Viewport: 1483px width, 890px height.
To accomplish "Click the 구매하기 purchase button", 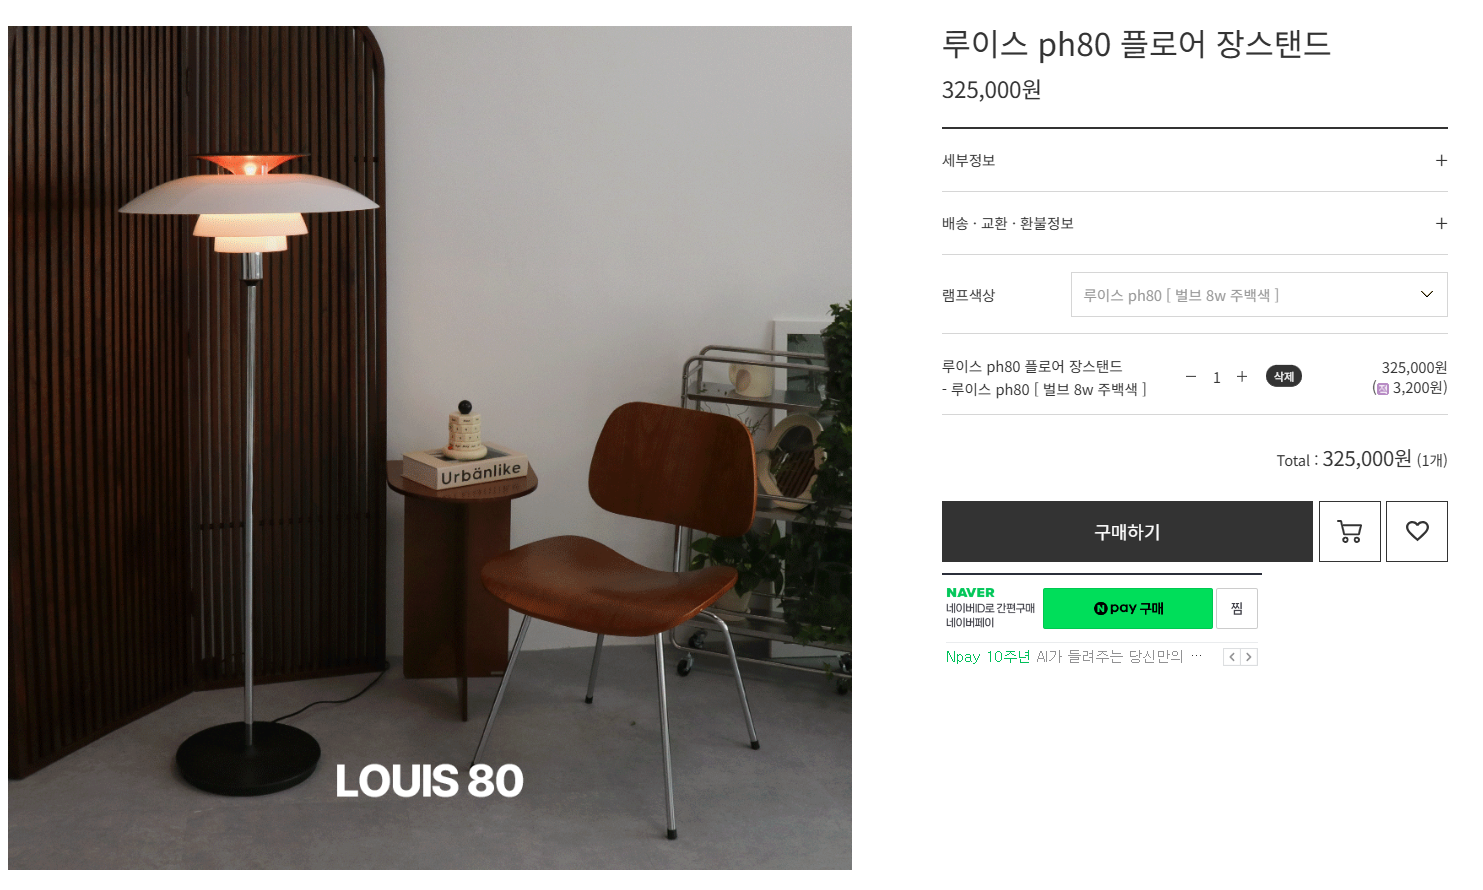I will [1127, 531].
